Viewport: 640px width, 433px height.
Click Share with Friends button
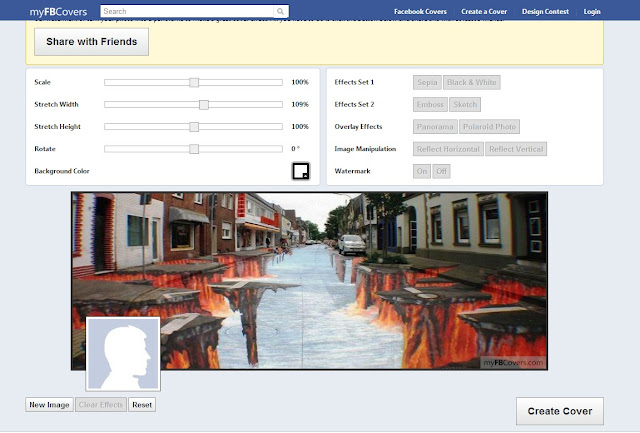tap(91, 42)
